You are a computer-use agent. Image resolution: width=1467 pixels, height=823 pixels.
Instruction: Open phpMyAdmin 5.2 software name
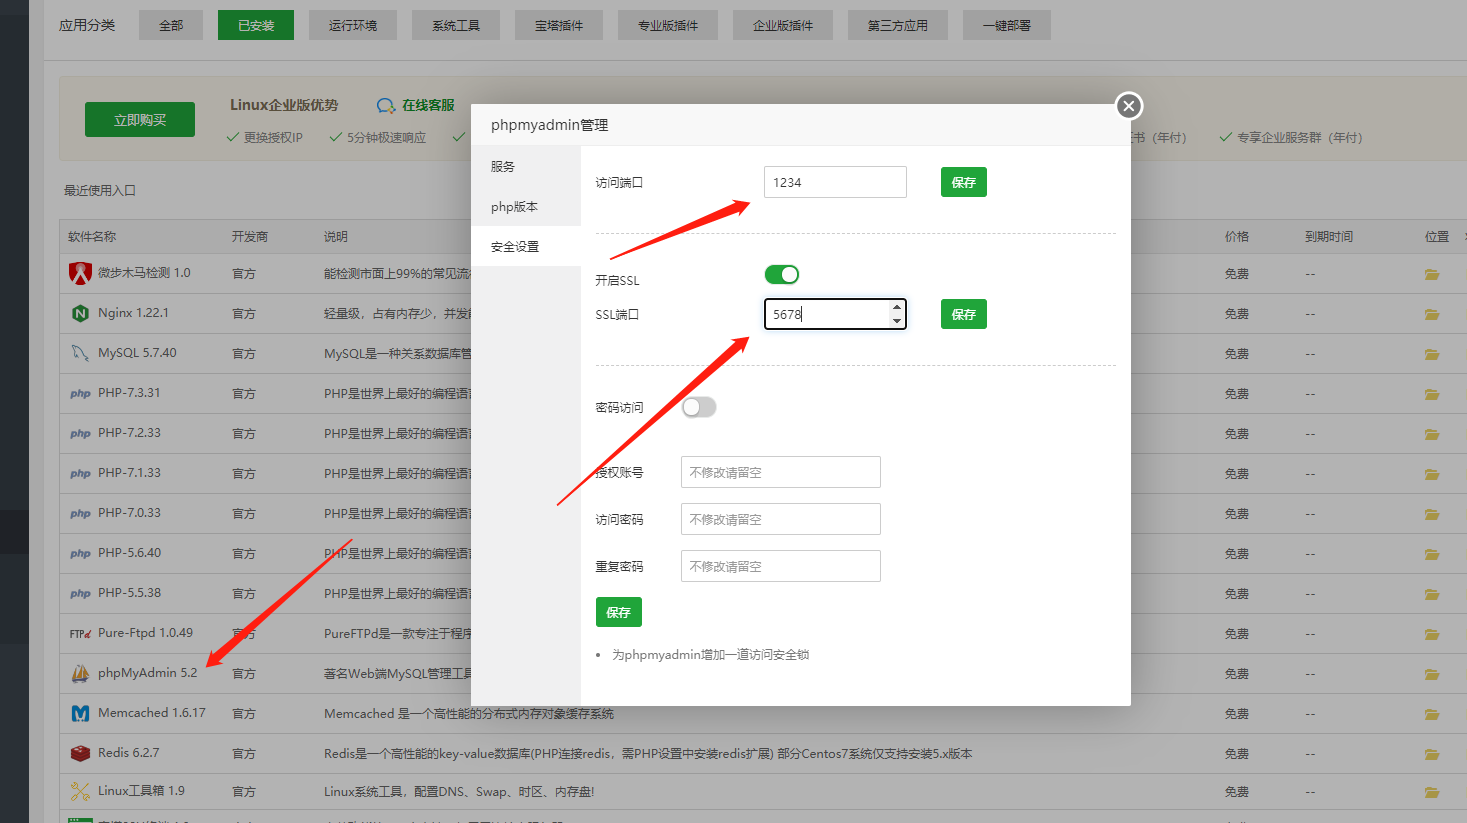coord(148,673)
